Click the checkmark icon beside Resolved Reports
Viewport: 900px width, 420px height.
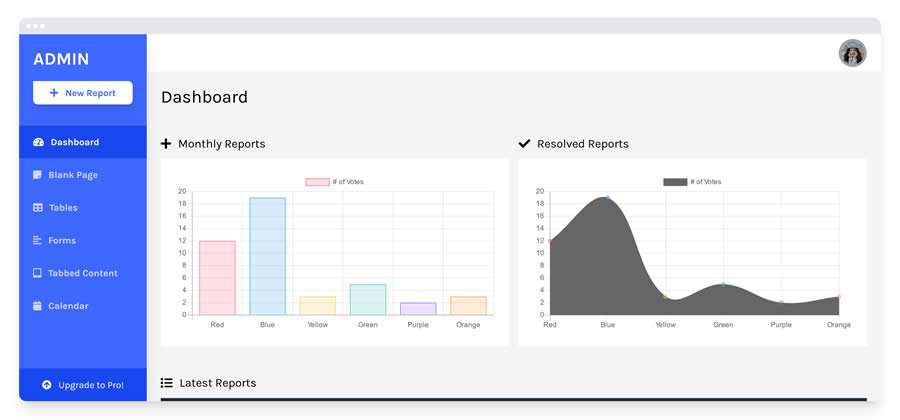(x=524, y=144)
